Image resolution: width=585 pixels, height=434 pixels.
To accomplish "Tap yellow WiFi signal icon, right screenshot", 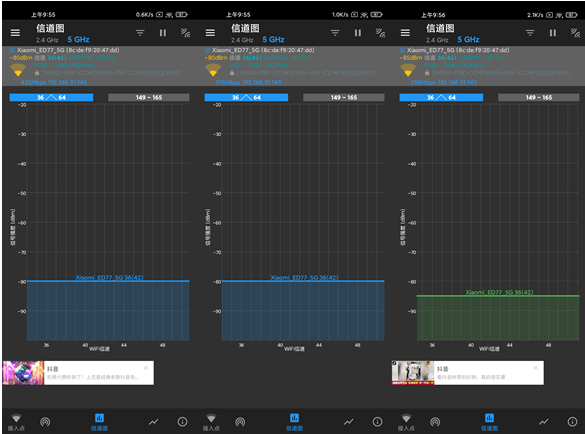I will coord(408,70).
